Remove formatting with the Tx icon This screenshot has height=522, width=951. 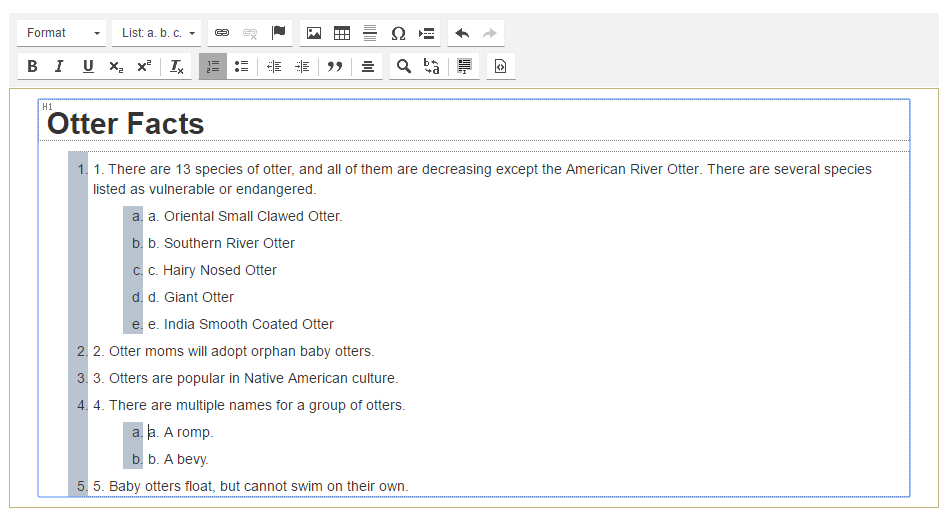click(x=176, y=67)
